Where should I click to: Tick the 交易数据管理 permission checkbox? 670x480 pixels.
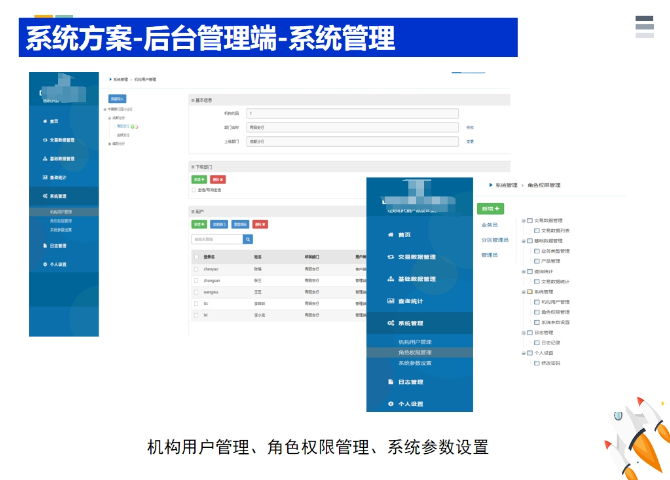530,221
